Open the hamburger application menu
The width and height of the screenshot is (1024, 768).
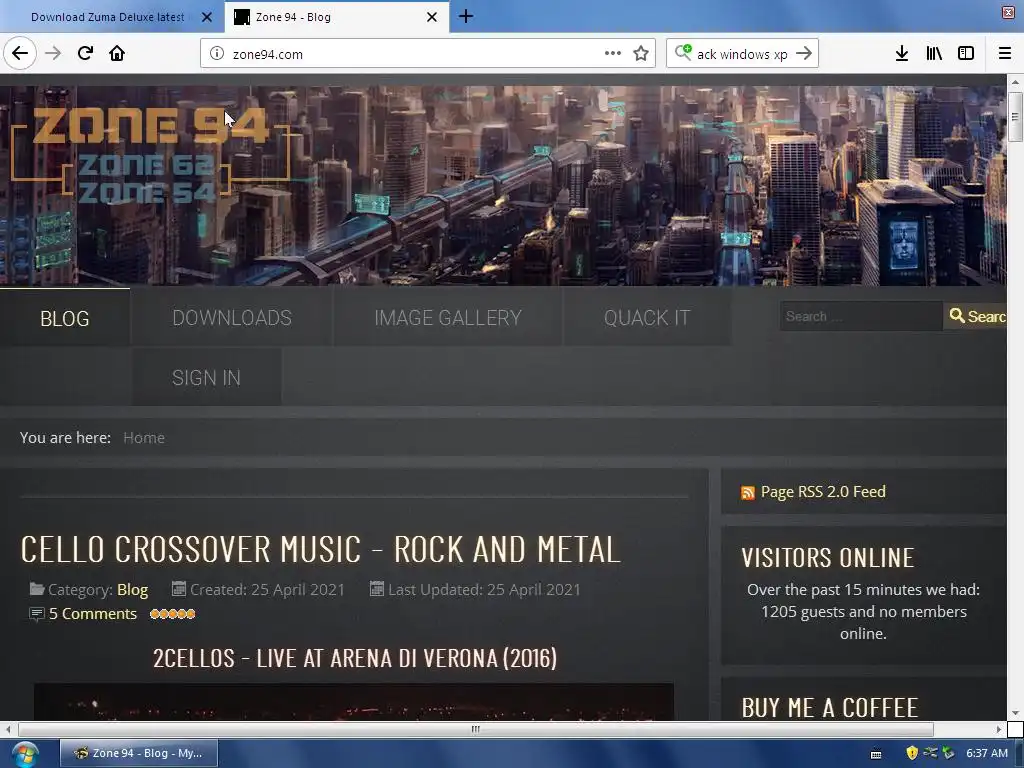[x=1004, y=53]
